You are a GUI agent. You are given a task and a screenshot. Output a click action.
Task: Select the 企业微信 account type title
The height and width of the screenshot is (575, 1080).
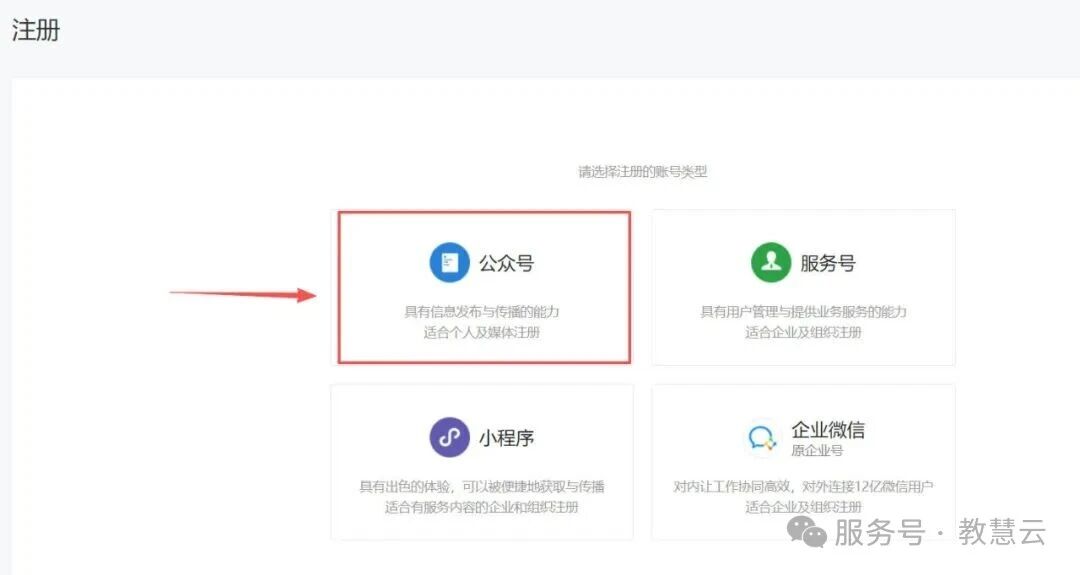pyautogui.click(x=828, y=430)
